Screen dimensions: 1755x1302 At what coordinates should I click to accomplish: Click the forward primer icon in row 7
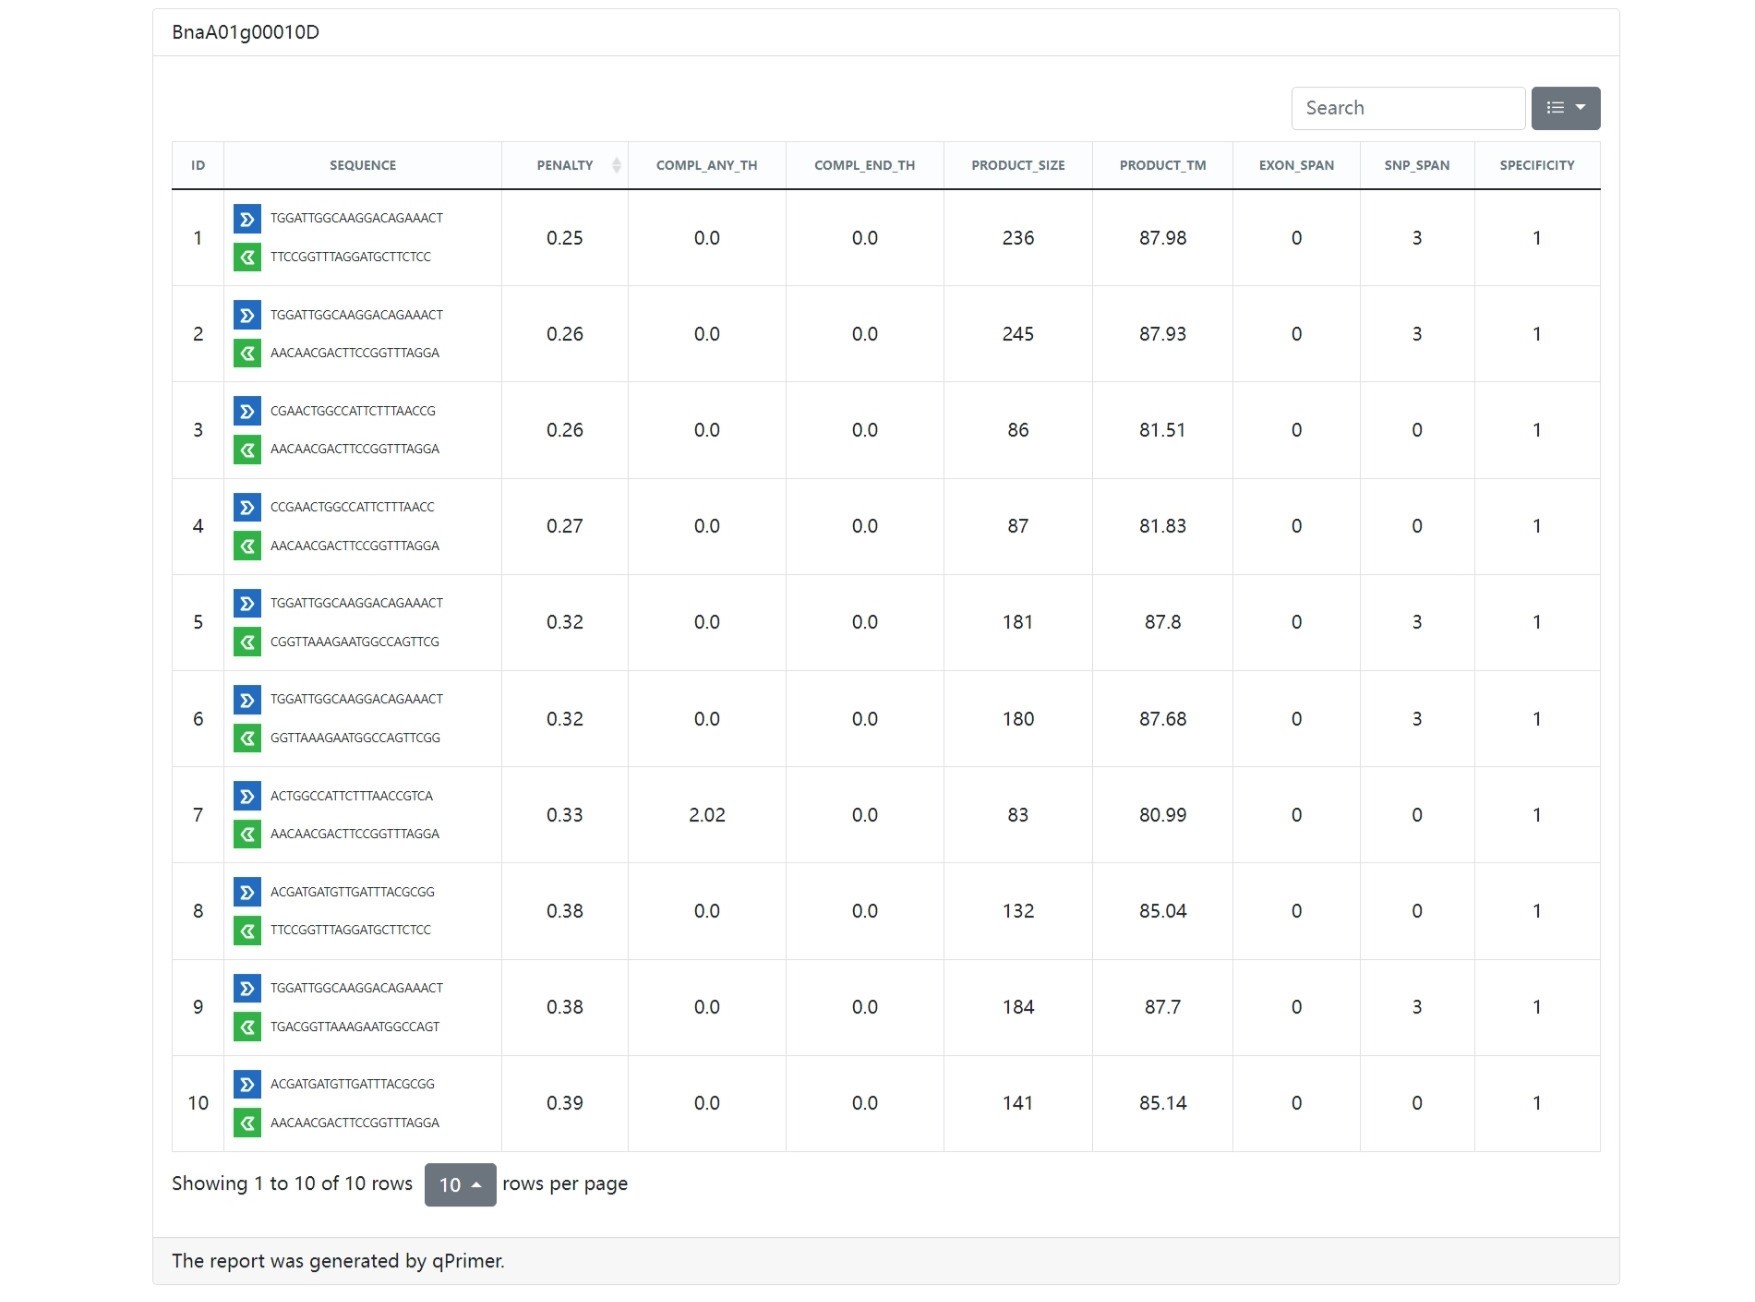246,797
